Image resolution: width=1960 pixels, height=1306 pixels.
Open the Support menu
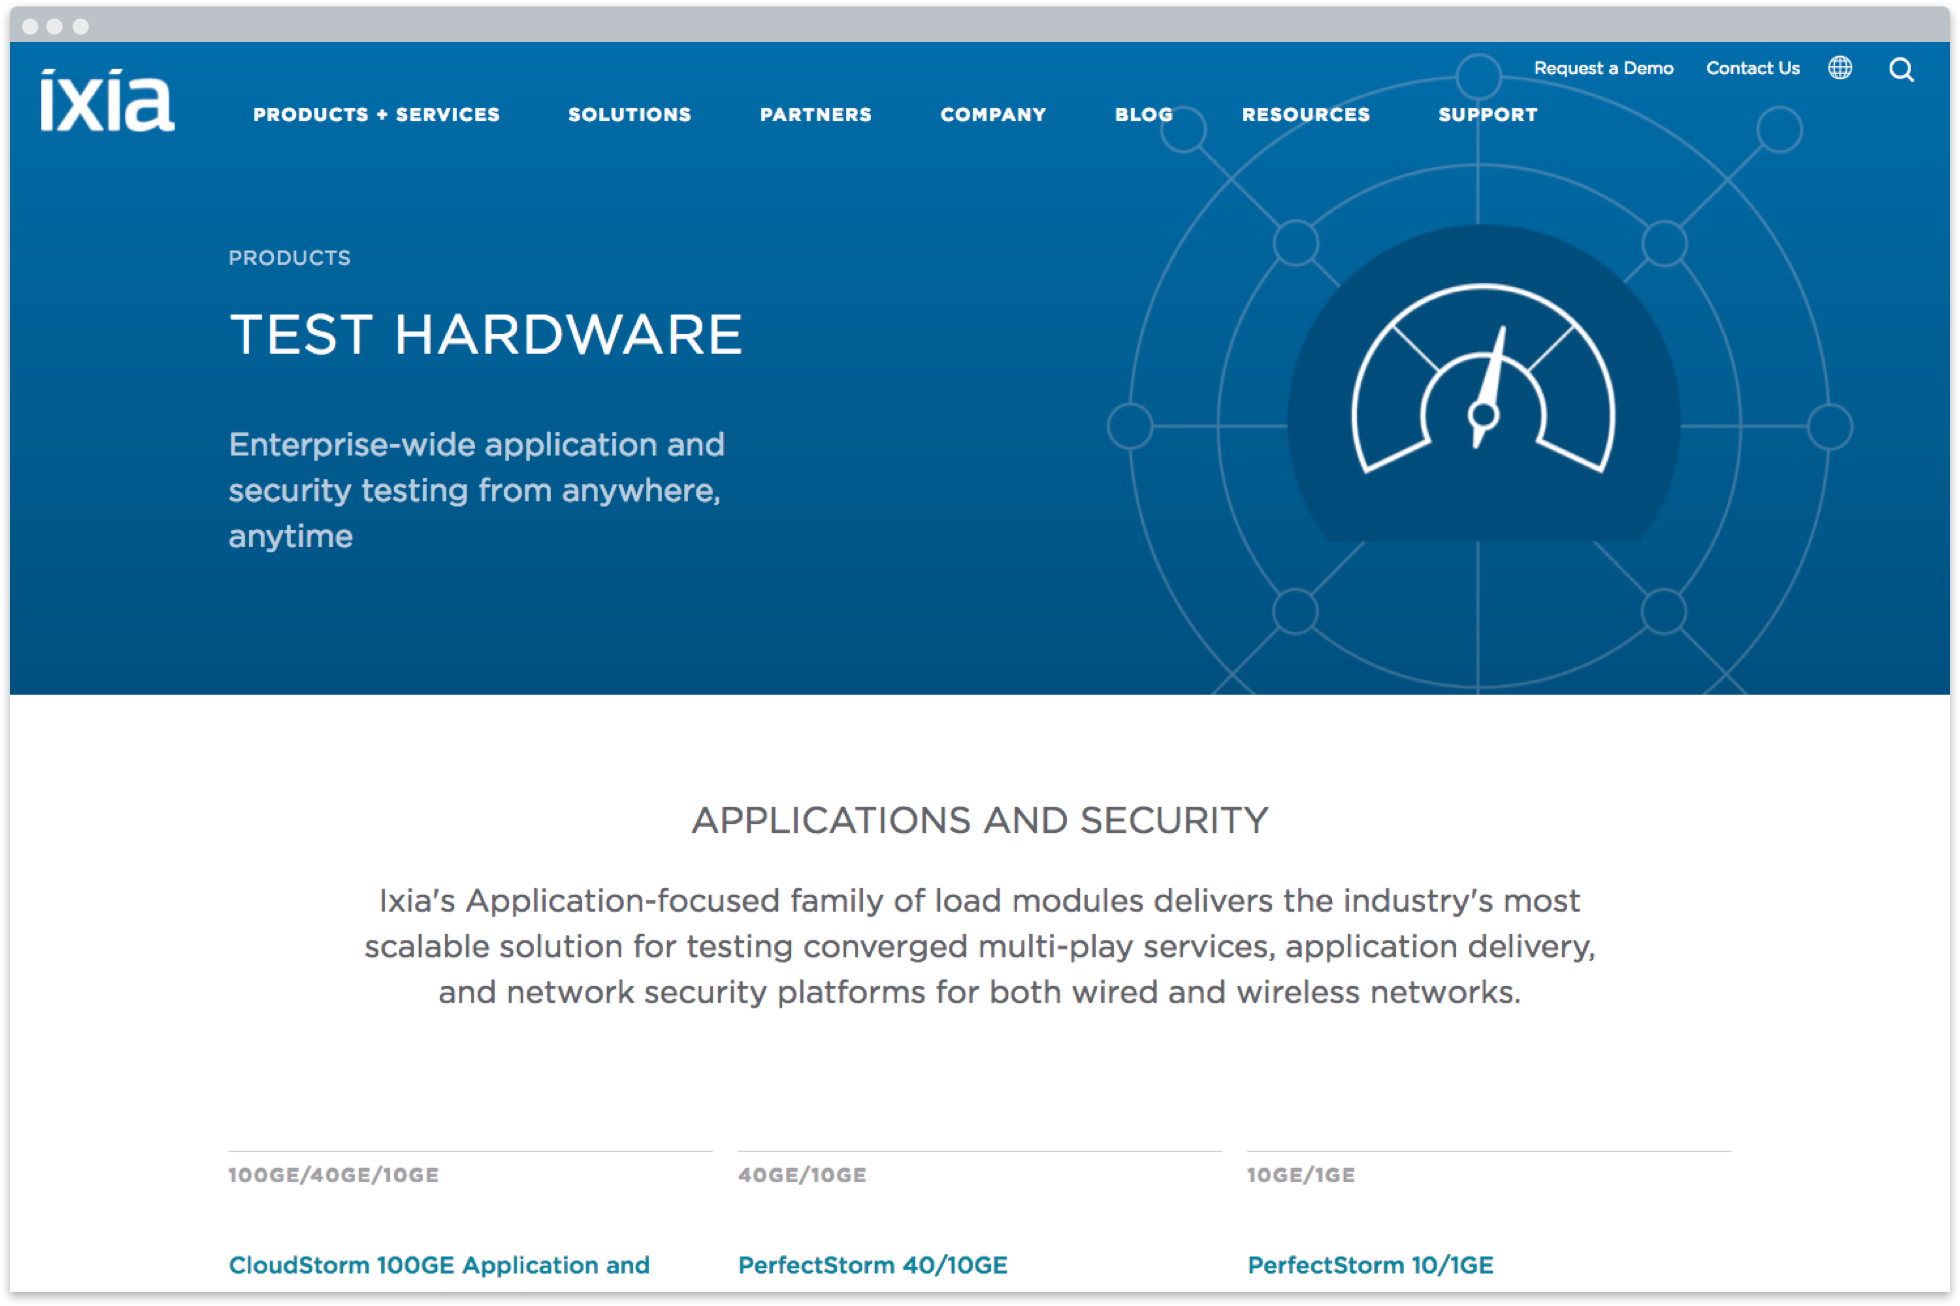pos(1488,114)
